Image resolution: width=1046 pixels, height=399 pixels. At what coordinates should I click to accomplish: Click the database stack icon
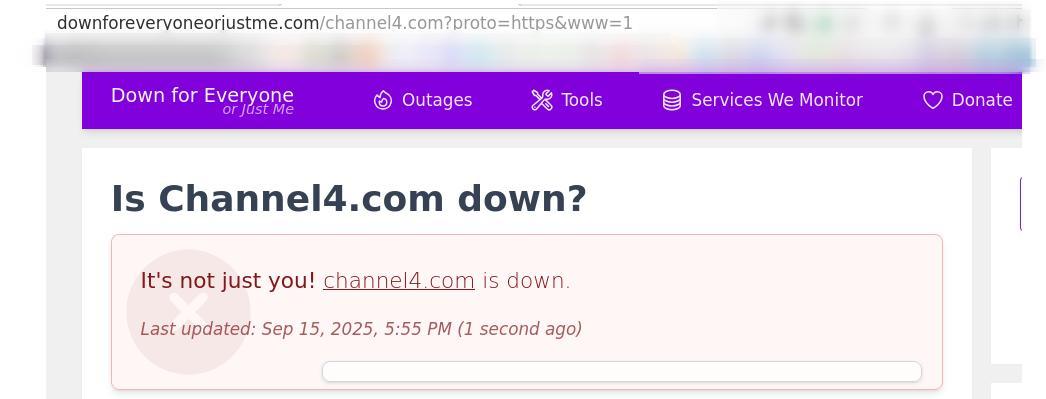click(x=672, y=100)
